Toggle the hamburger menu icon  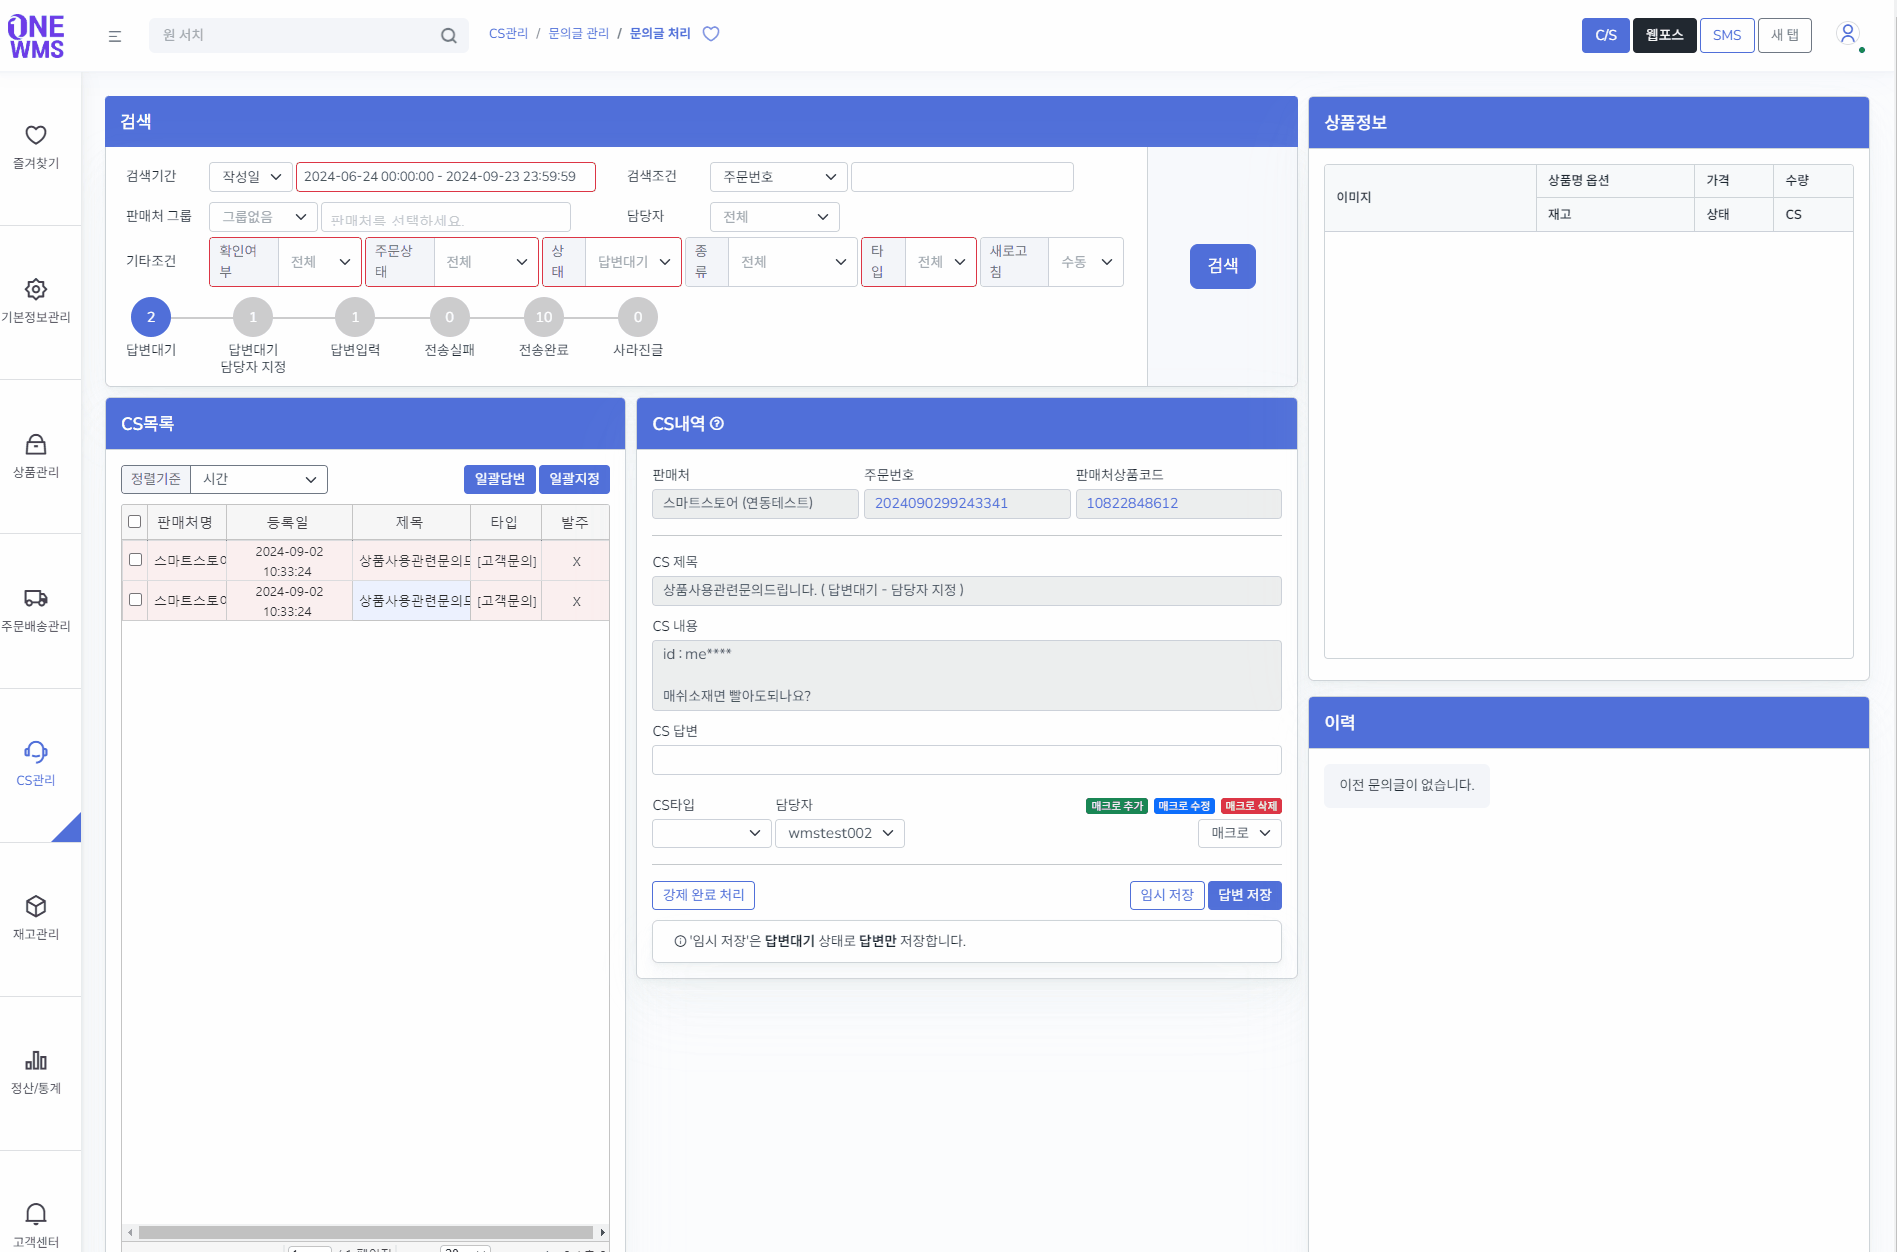[x=115, y=36]
